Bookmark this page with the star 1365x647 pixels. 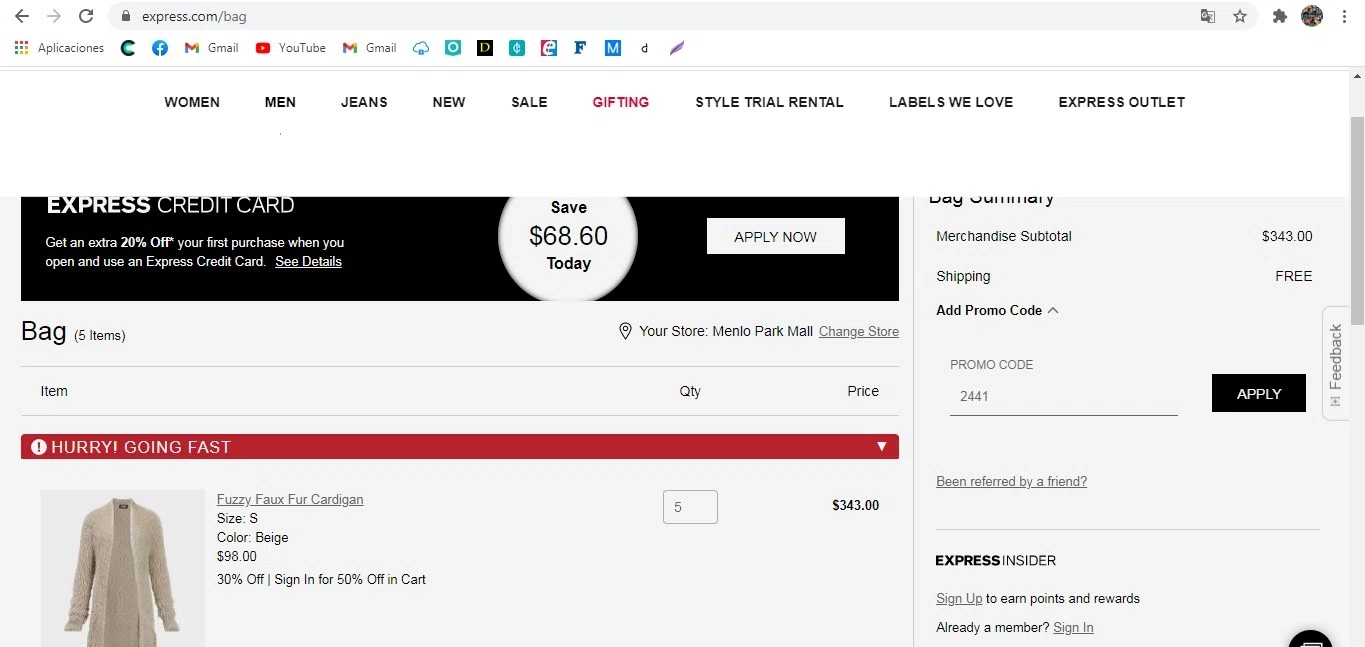pyautogui.click(x=1240, y=16)
